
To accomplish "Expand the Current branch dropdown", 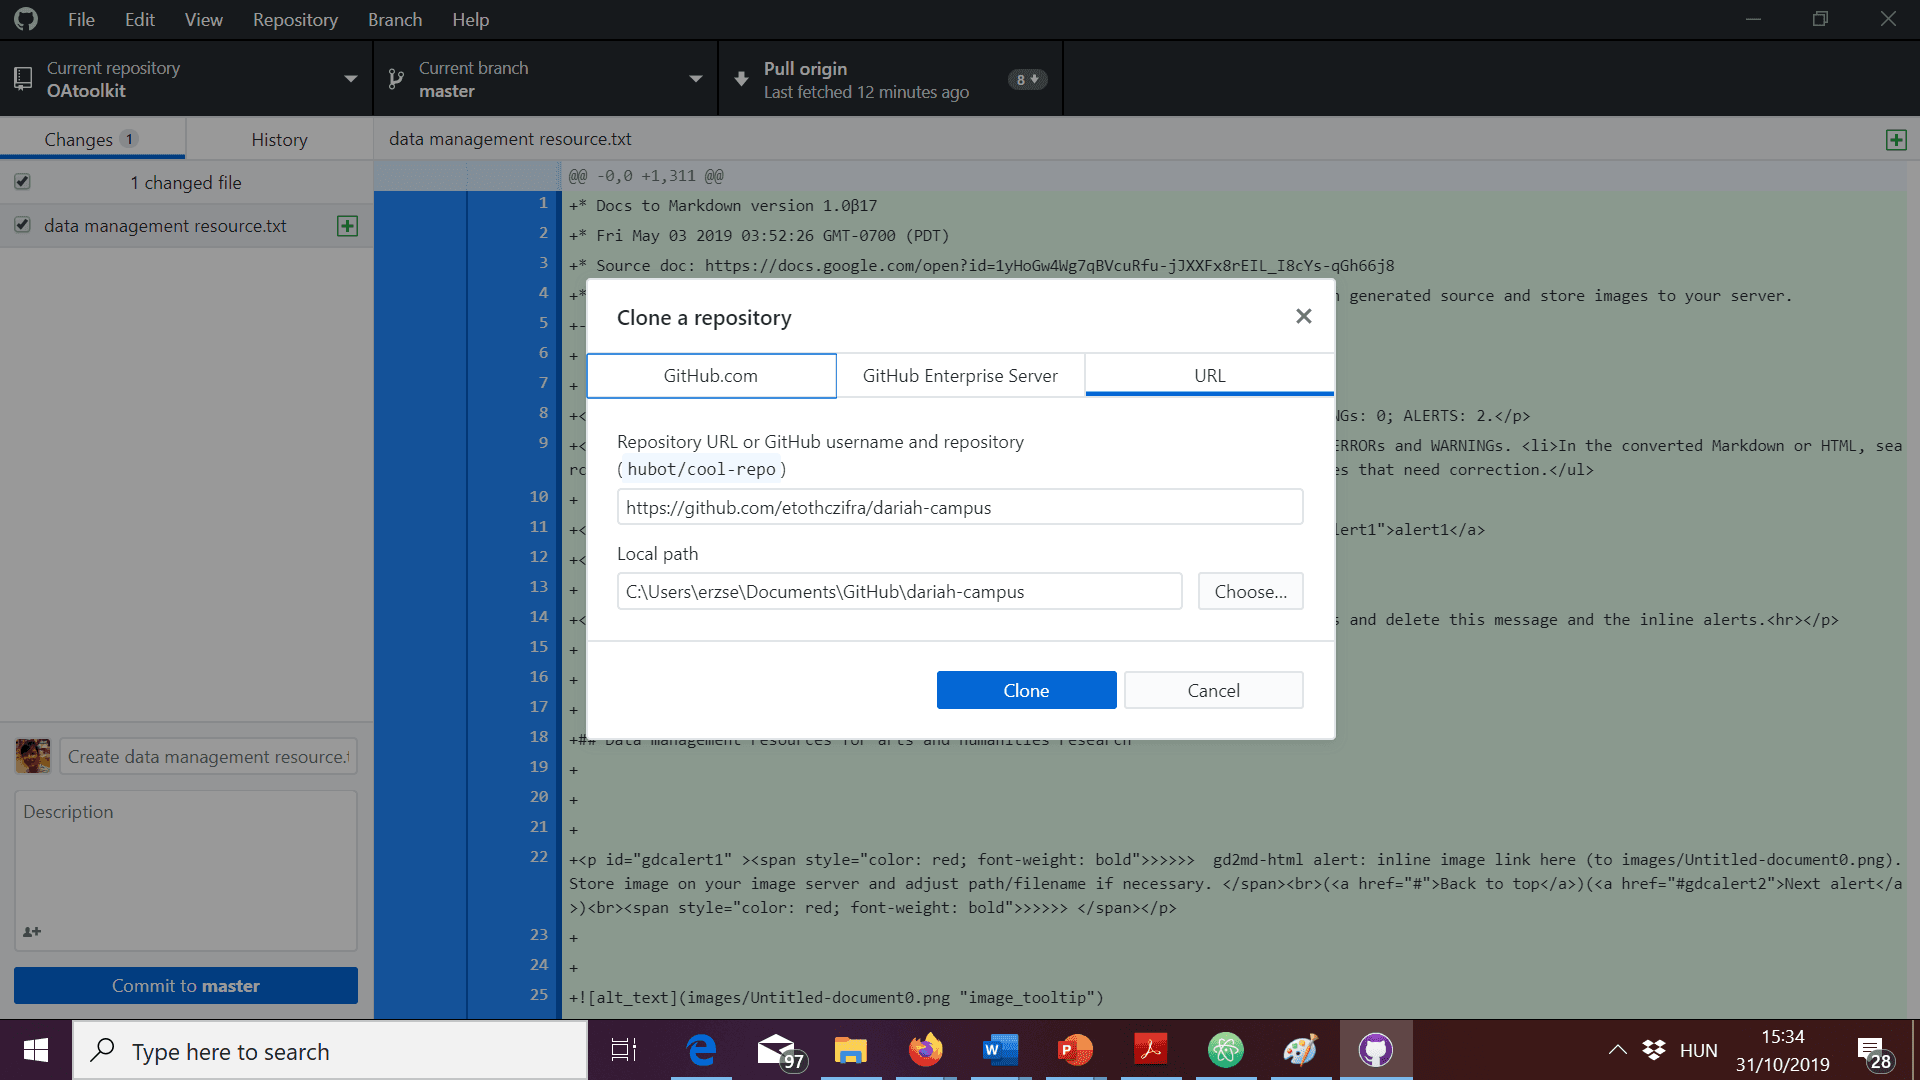I will [545, 79].
